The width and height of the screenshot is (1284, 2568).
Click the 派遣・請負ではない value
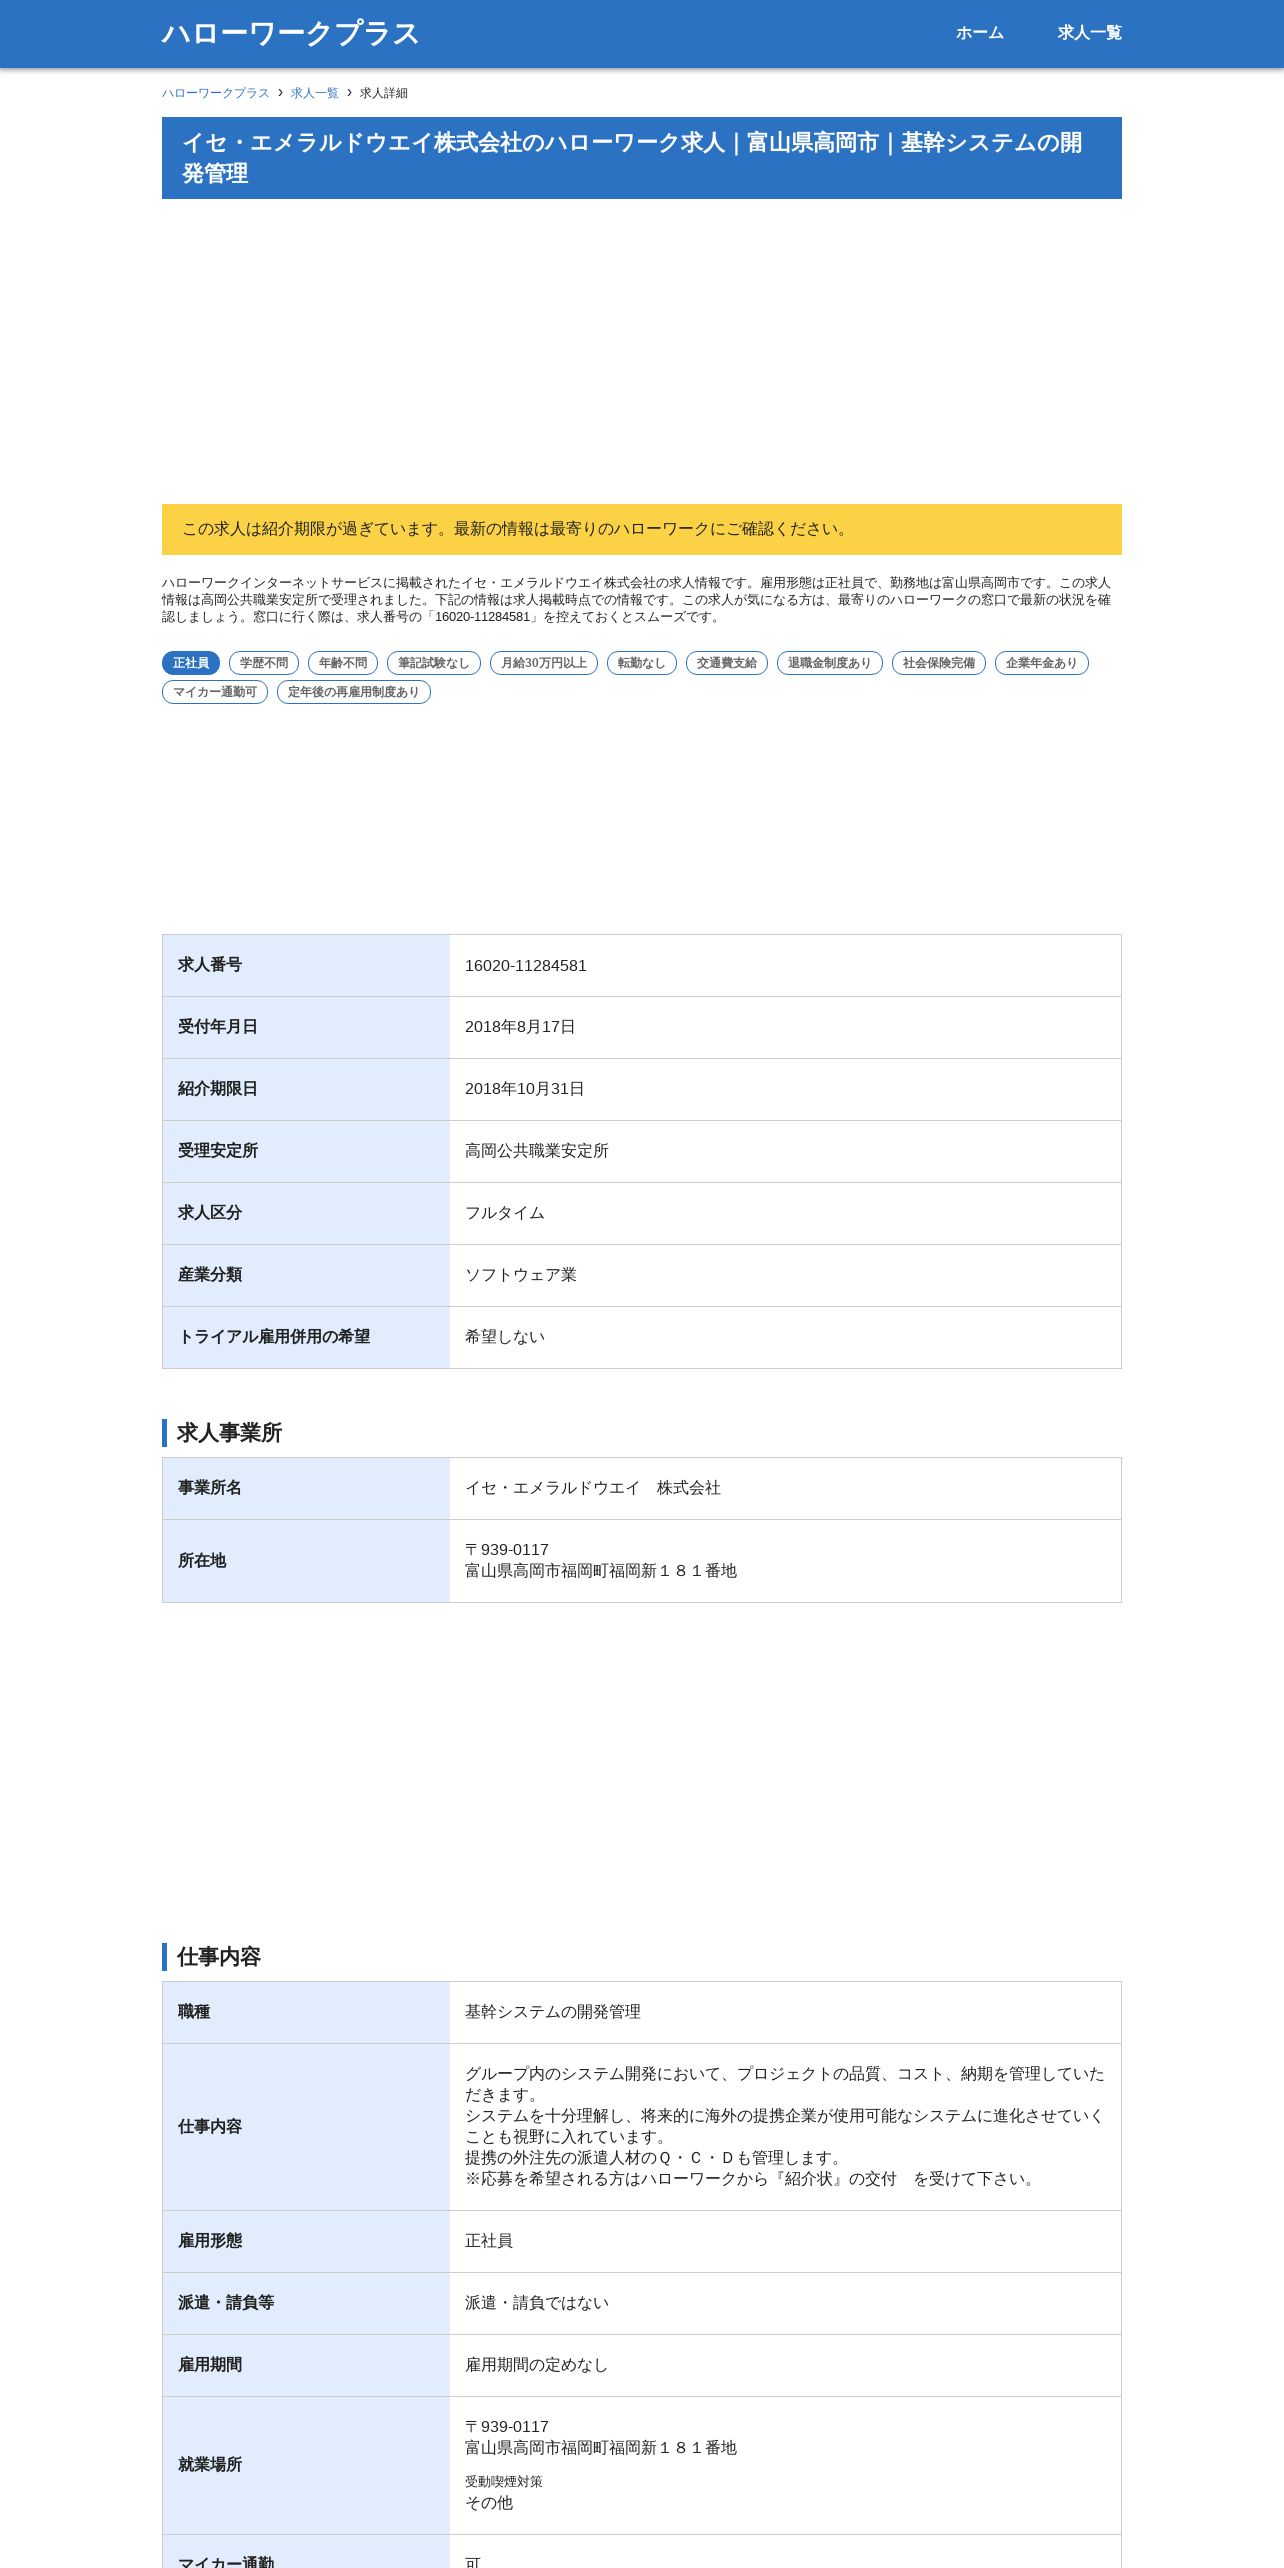(x=537, y=2303)
